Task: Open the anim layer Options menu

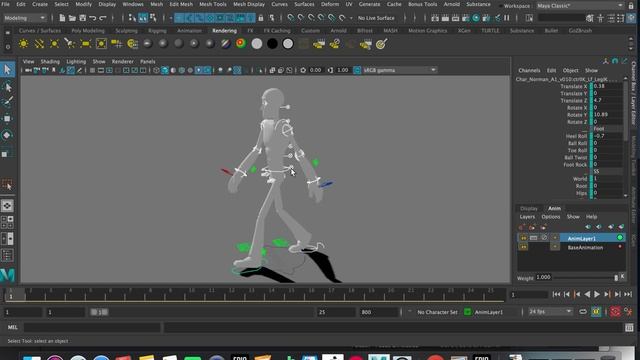Action: click(x=551, y=217)
